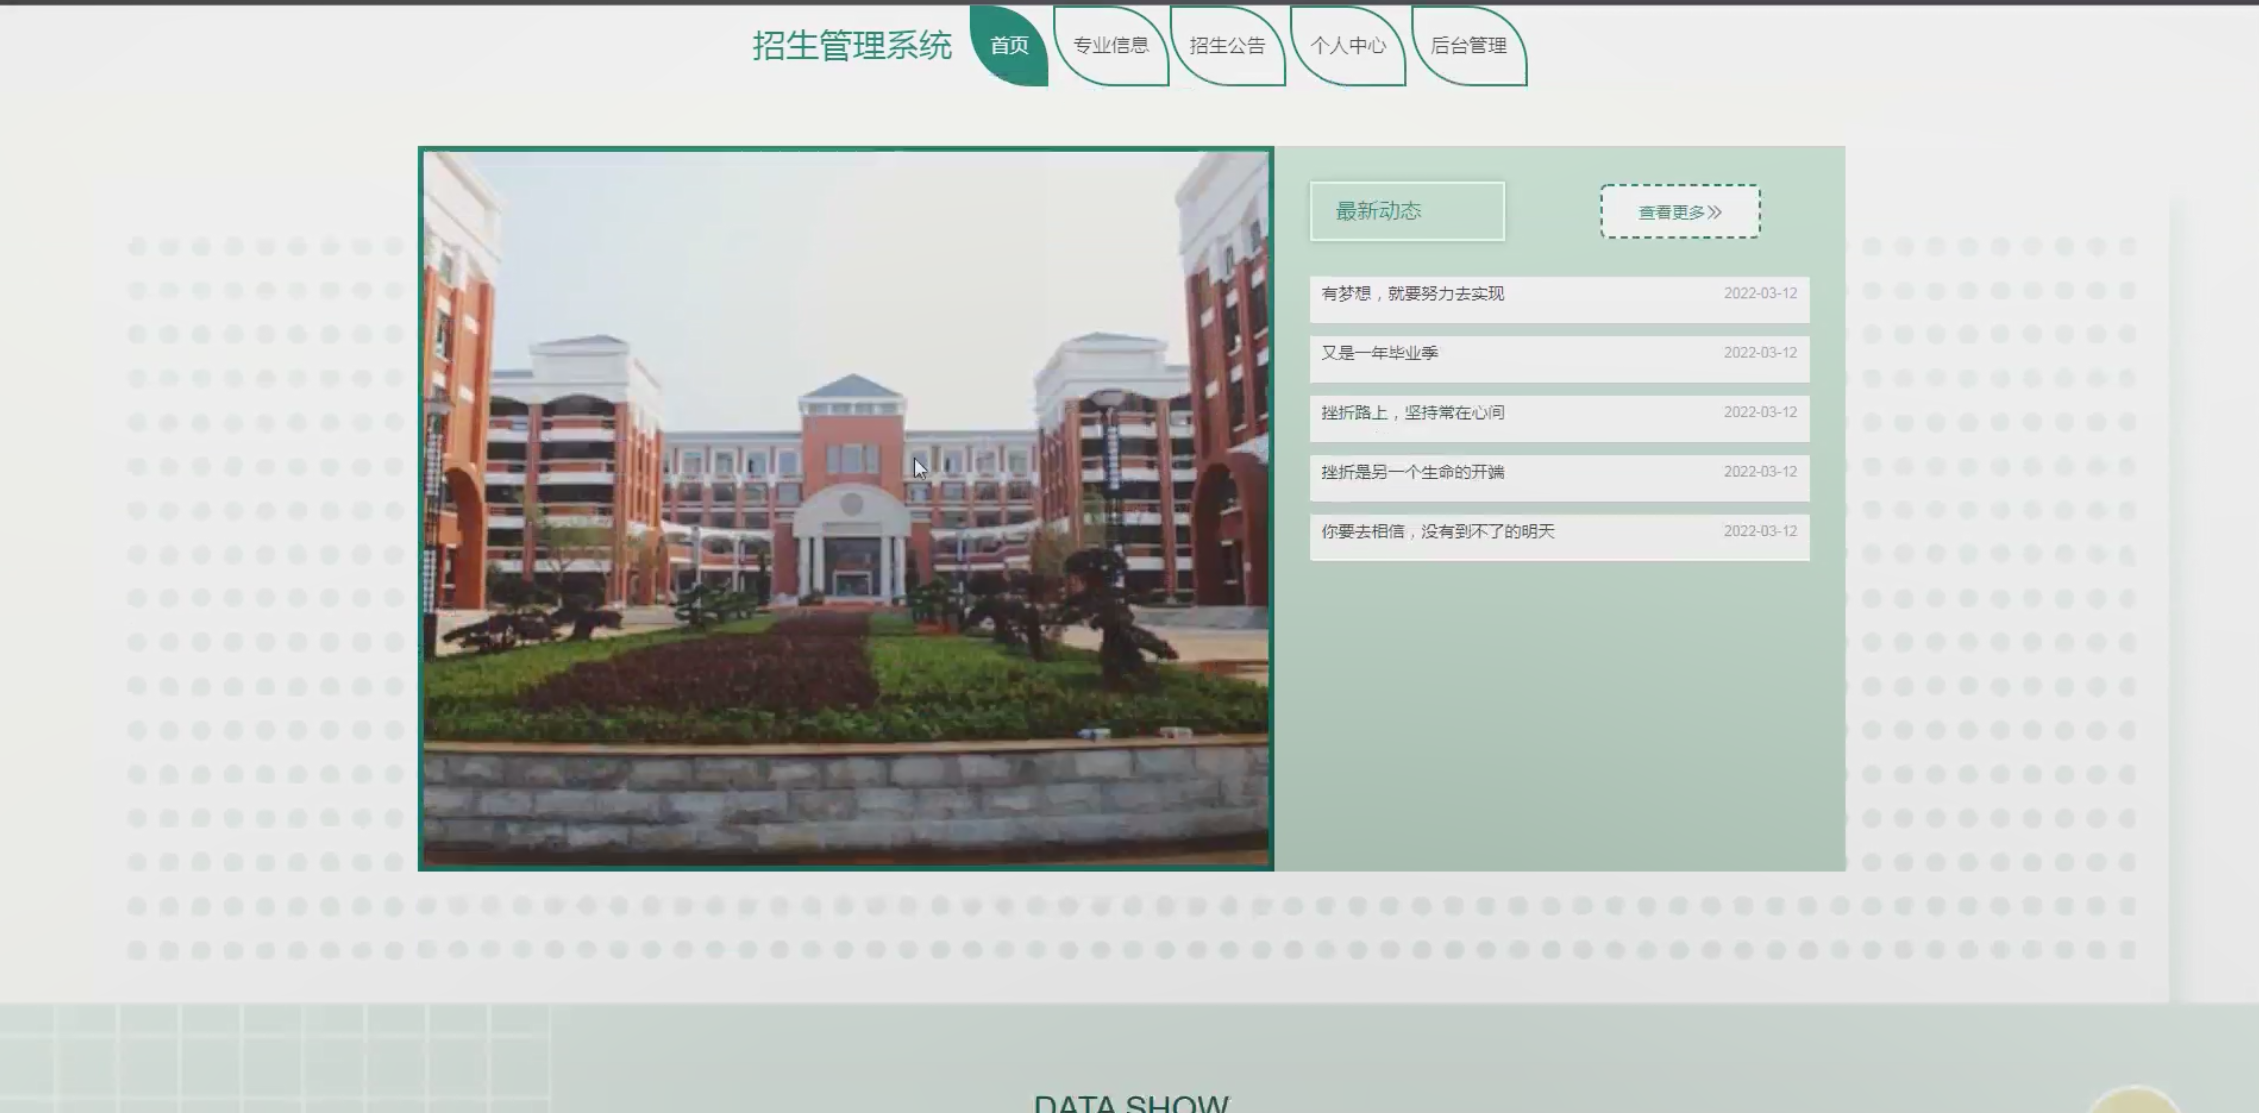The height and width of the screenshot is (1113, 2259).
Task: Open the 后台管理 tab
Action: 1468,46
